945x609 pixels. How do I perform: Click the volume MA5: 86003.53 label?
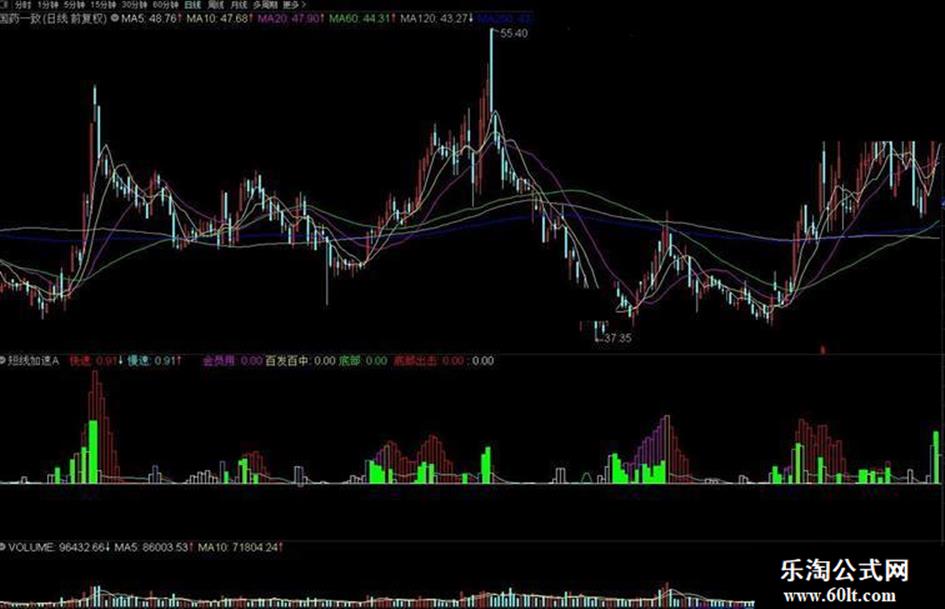point(154,547)
